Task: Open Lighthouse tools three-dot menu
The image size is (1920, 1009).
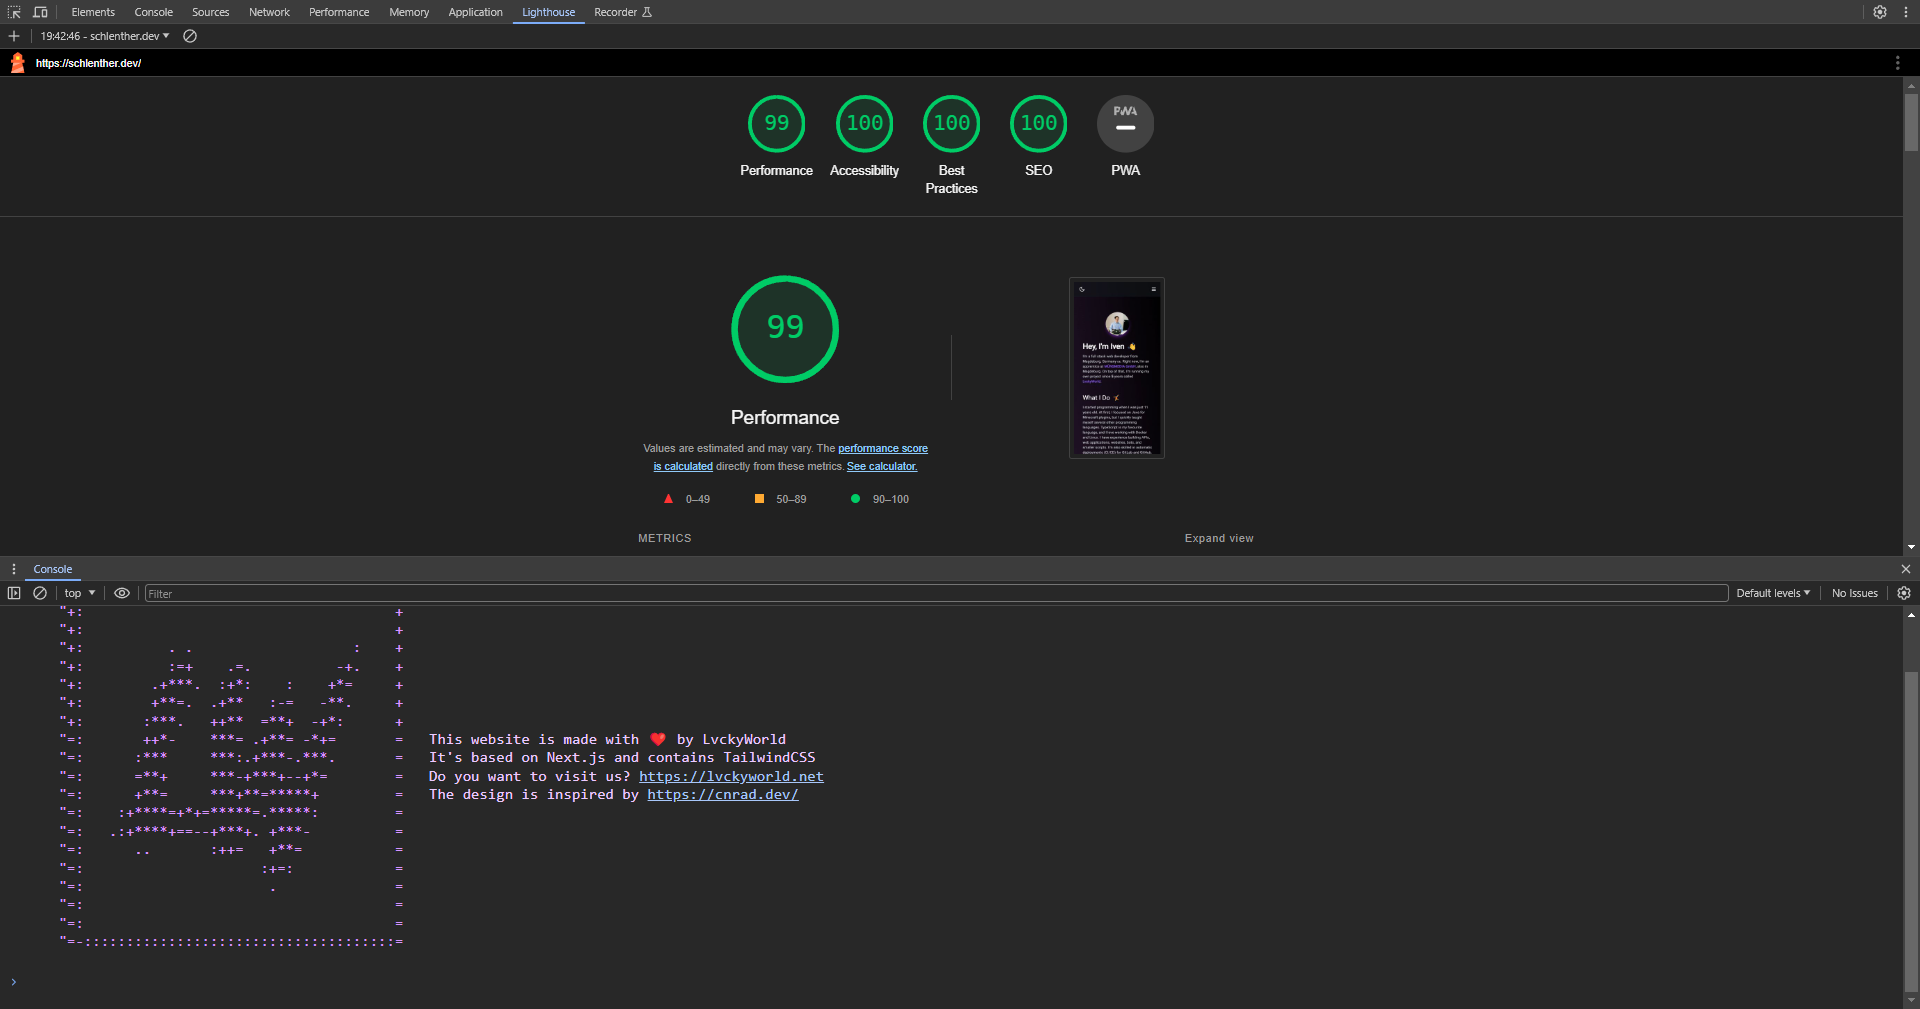Action: coord(1897,63)
